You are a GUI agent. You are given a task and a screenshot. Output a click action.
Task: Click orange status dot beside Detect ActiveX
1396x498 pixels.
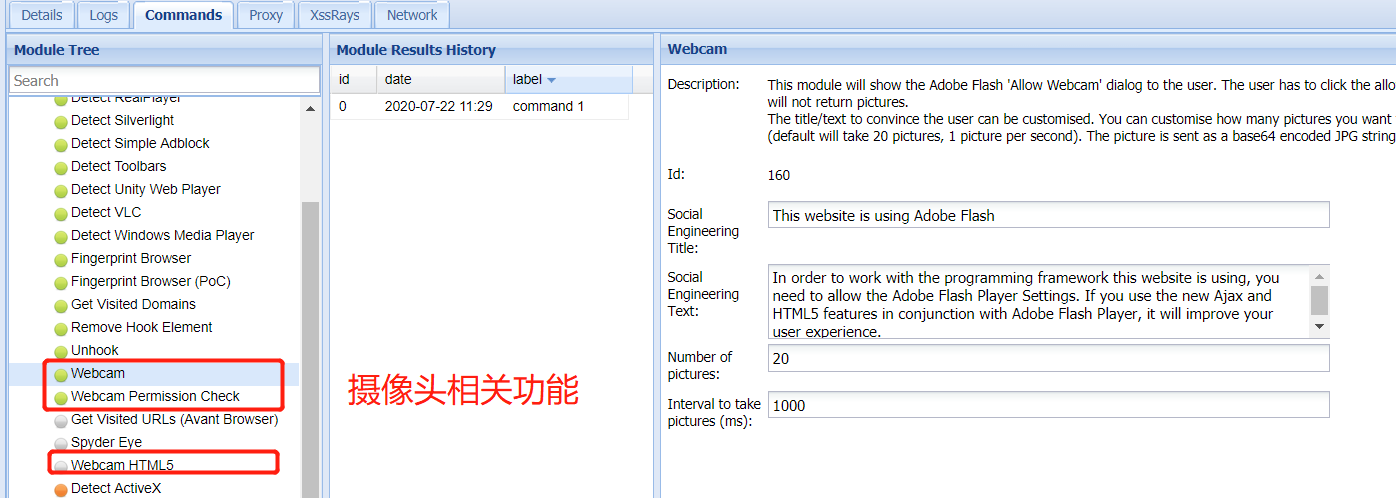pos(61,489)
